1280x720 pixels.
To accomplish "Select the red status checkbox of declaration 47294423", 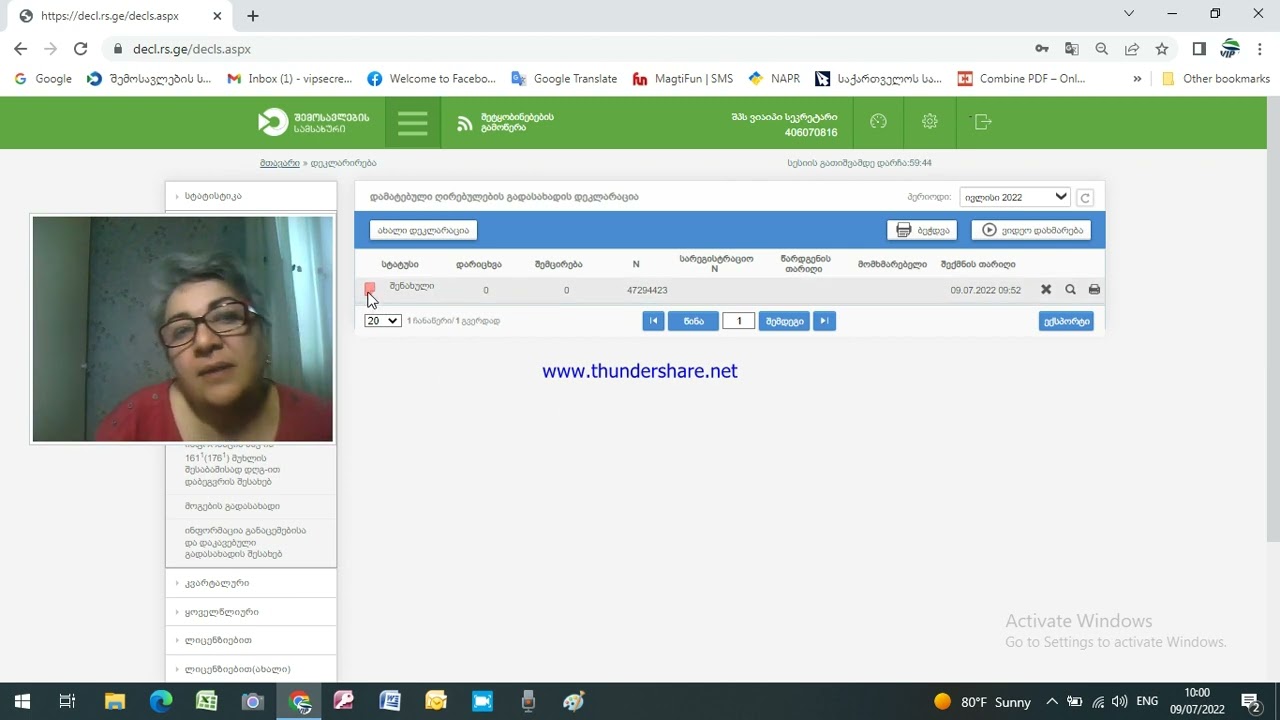I will (x=370, y=288).
